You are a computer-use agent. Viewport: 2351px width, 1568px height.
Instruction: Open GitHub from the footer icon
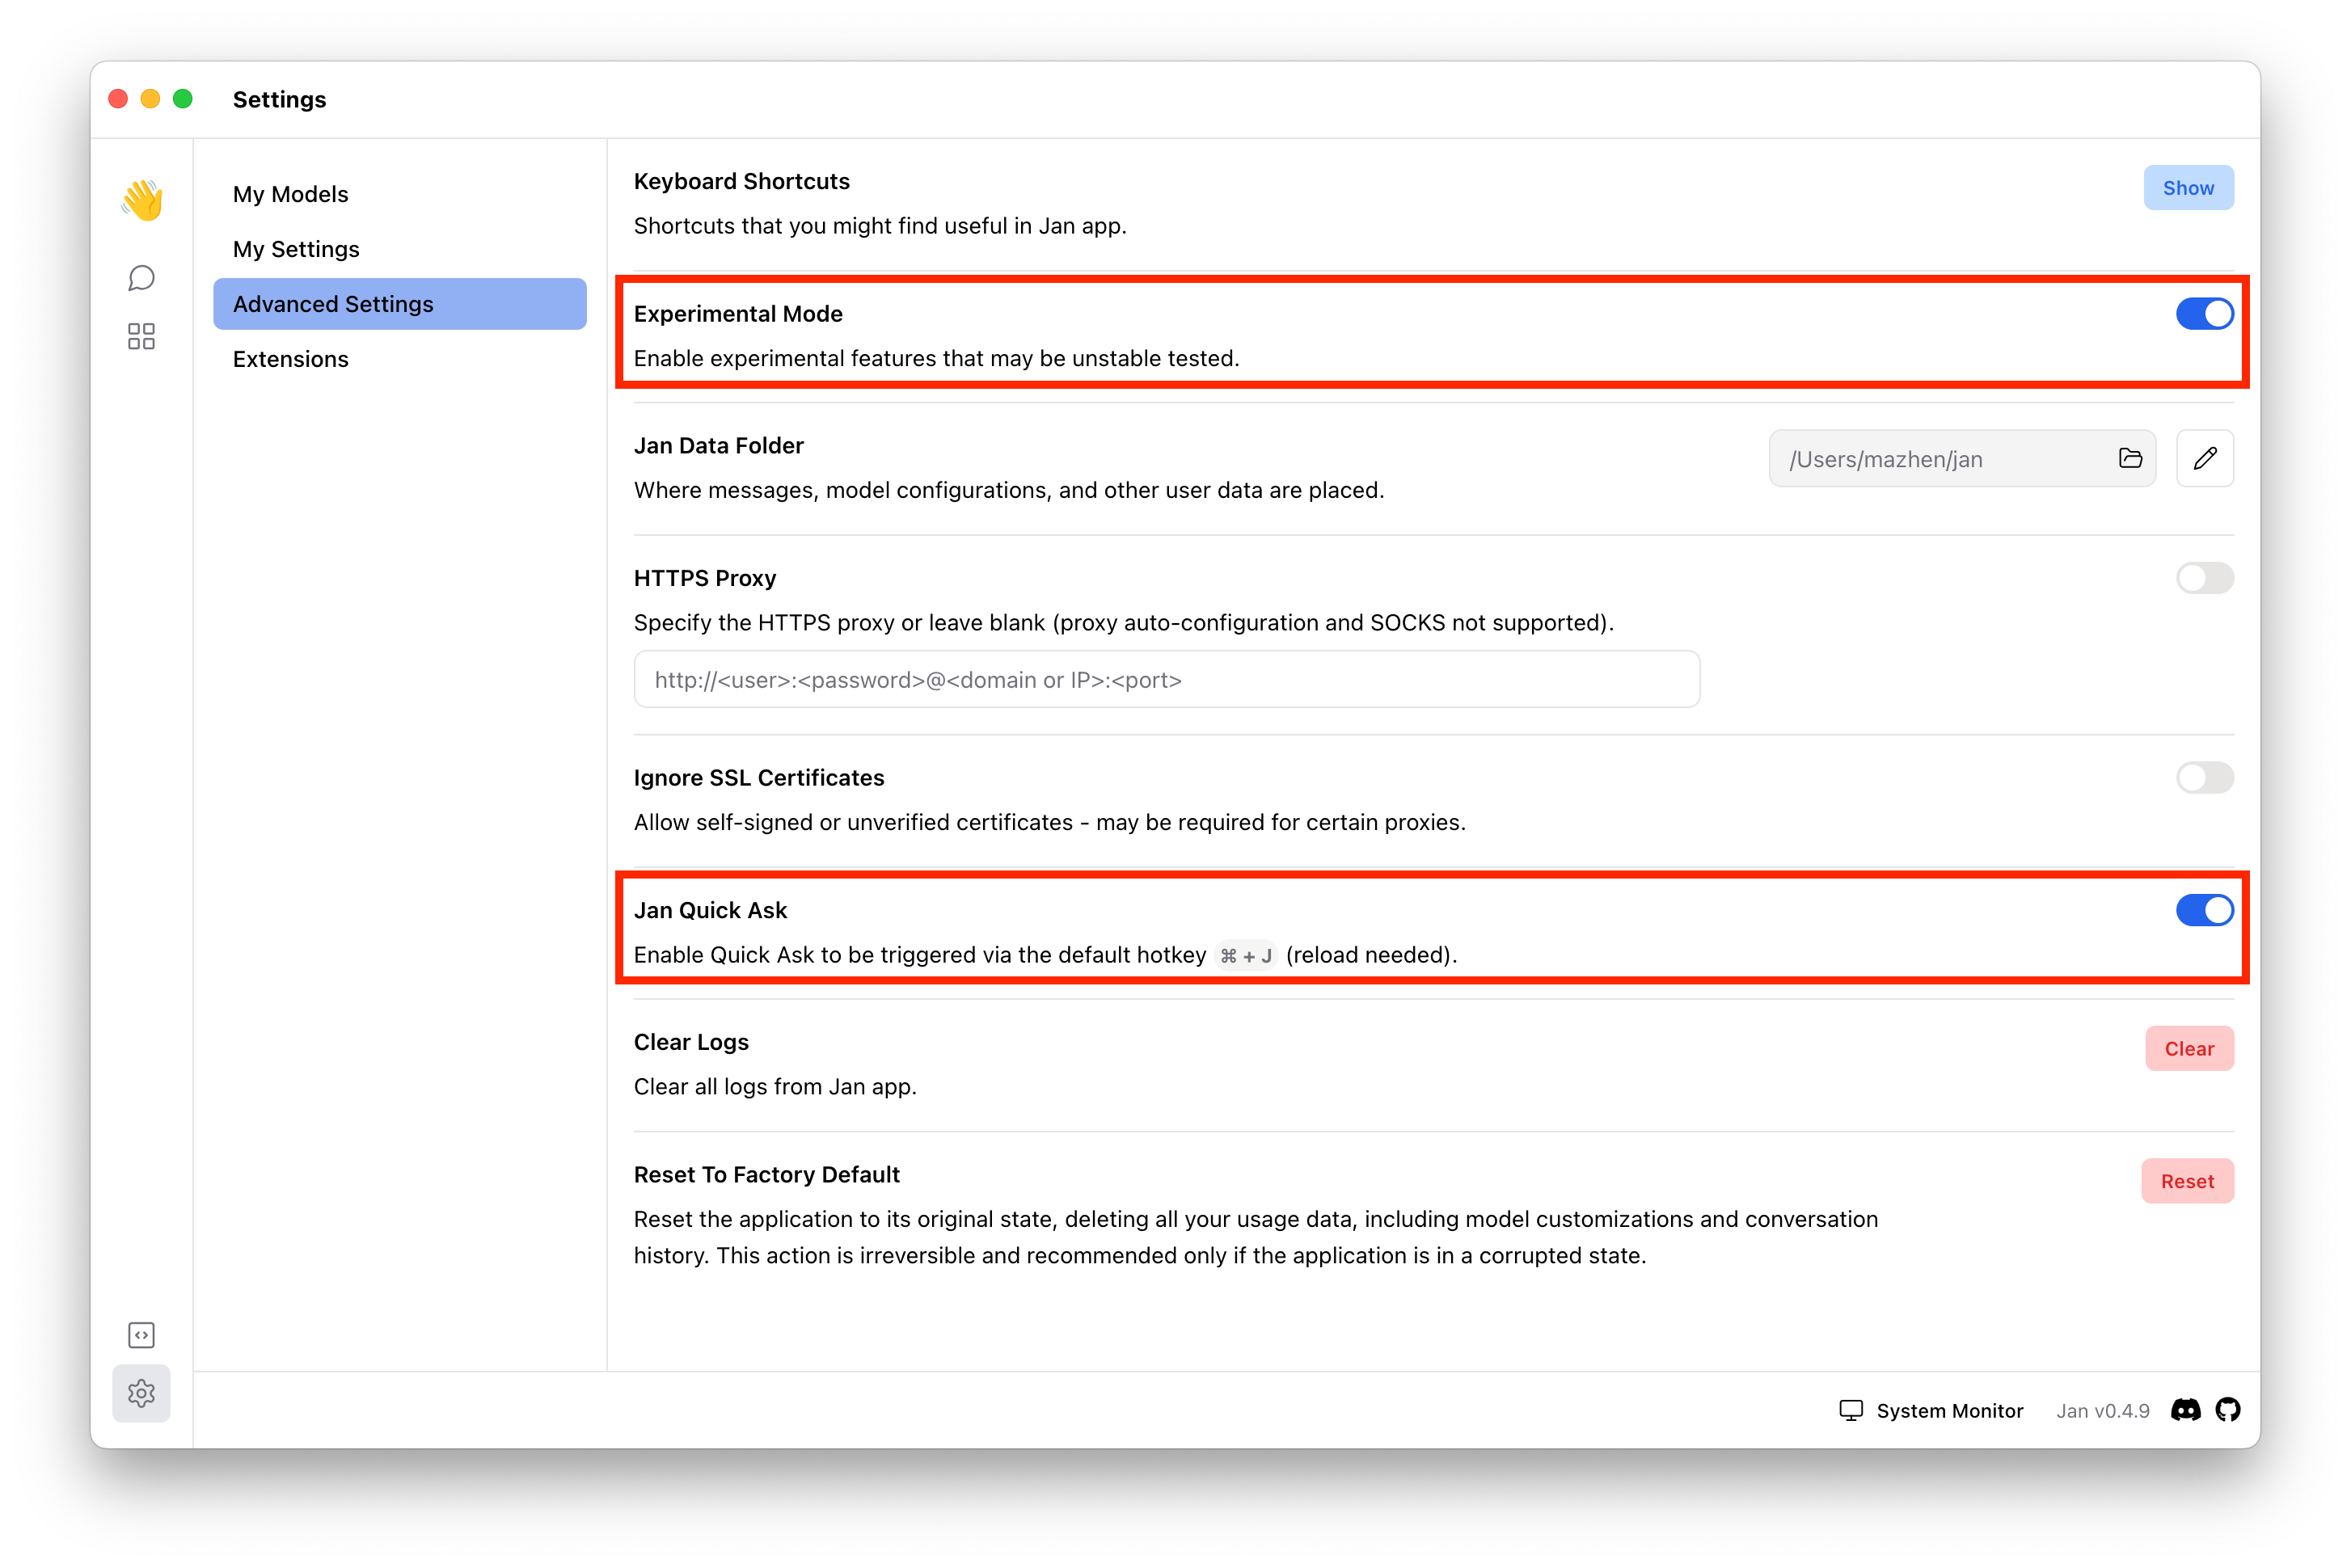[2227, 1410]
